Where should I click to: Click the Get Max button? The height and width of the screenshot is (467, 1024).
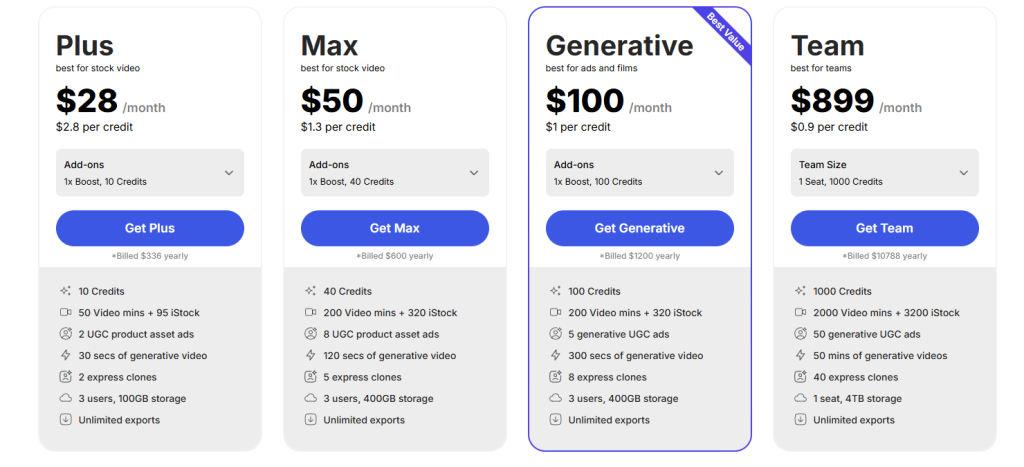(x=395, y=228)
